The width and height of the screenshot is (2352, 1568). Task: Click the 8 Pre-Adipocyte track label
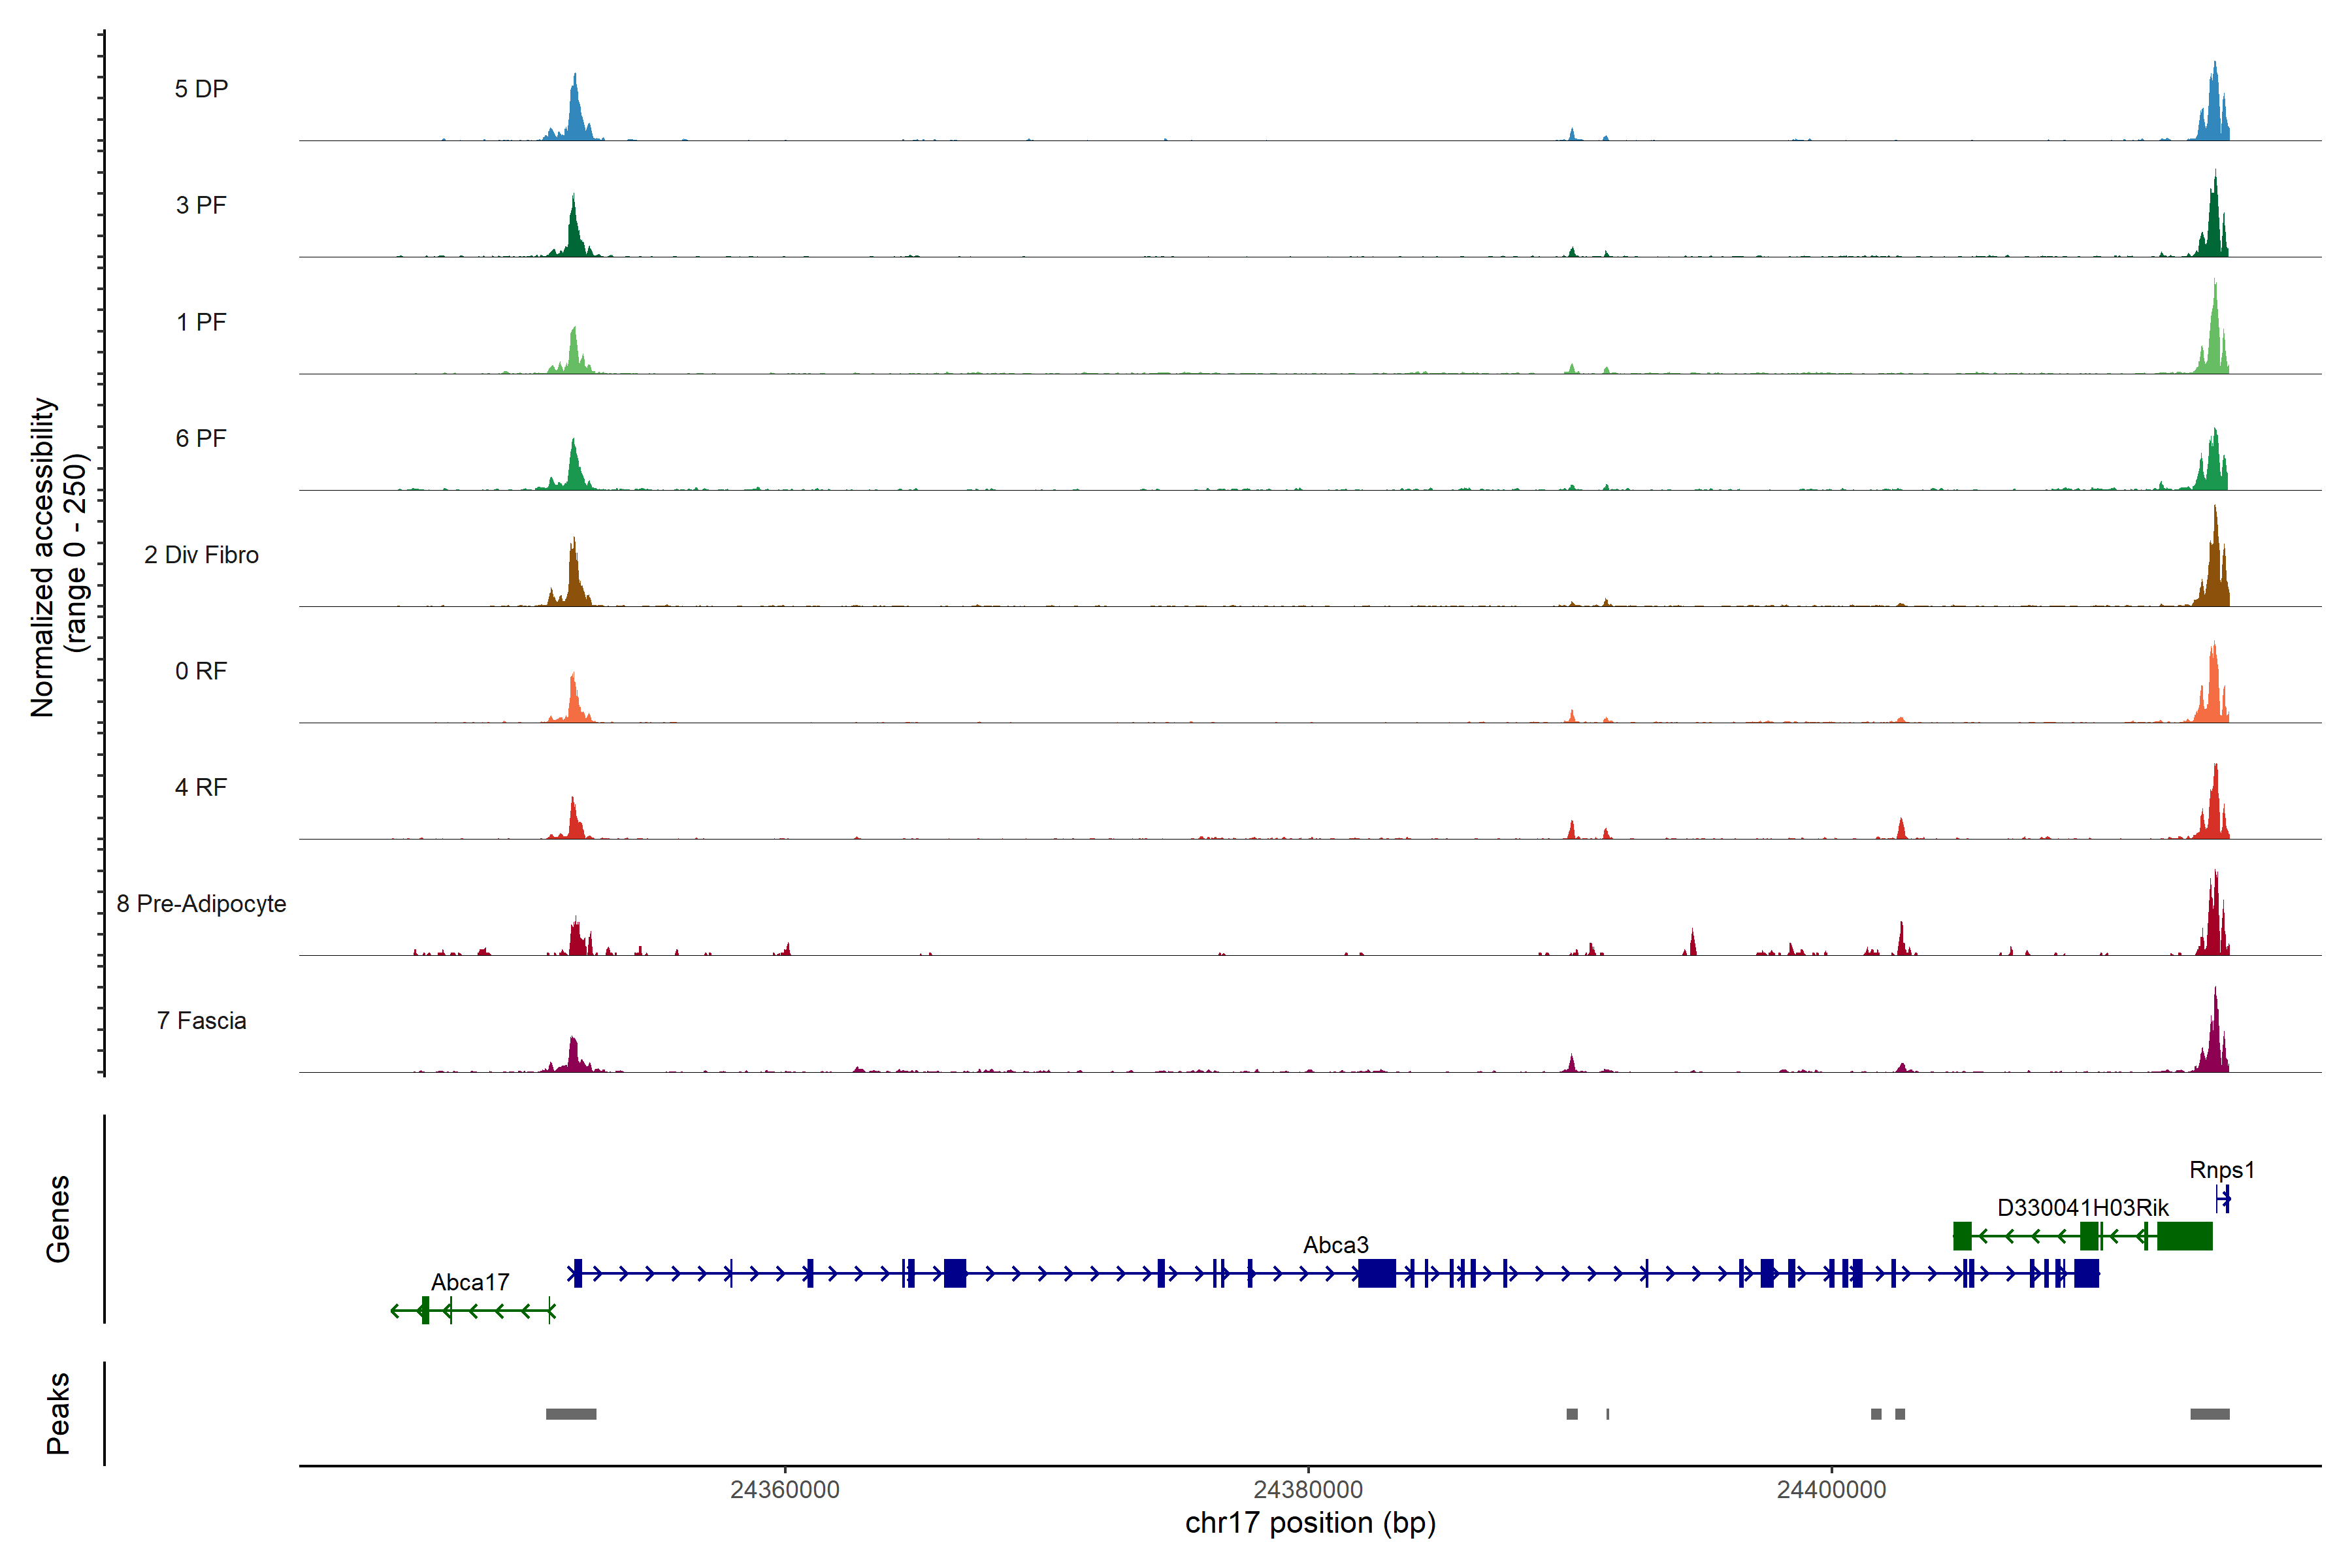(x=201, y=904)
